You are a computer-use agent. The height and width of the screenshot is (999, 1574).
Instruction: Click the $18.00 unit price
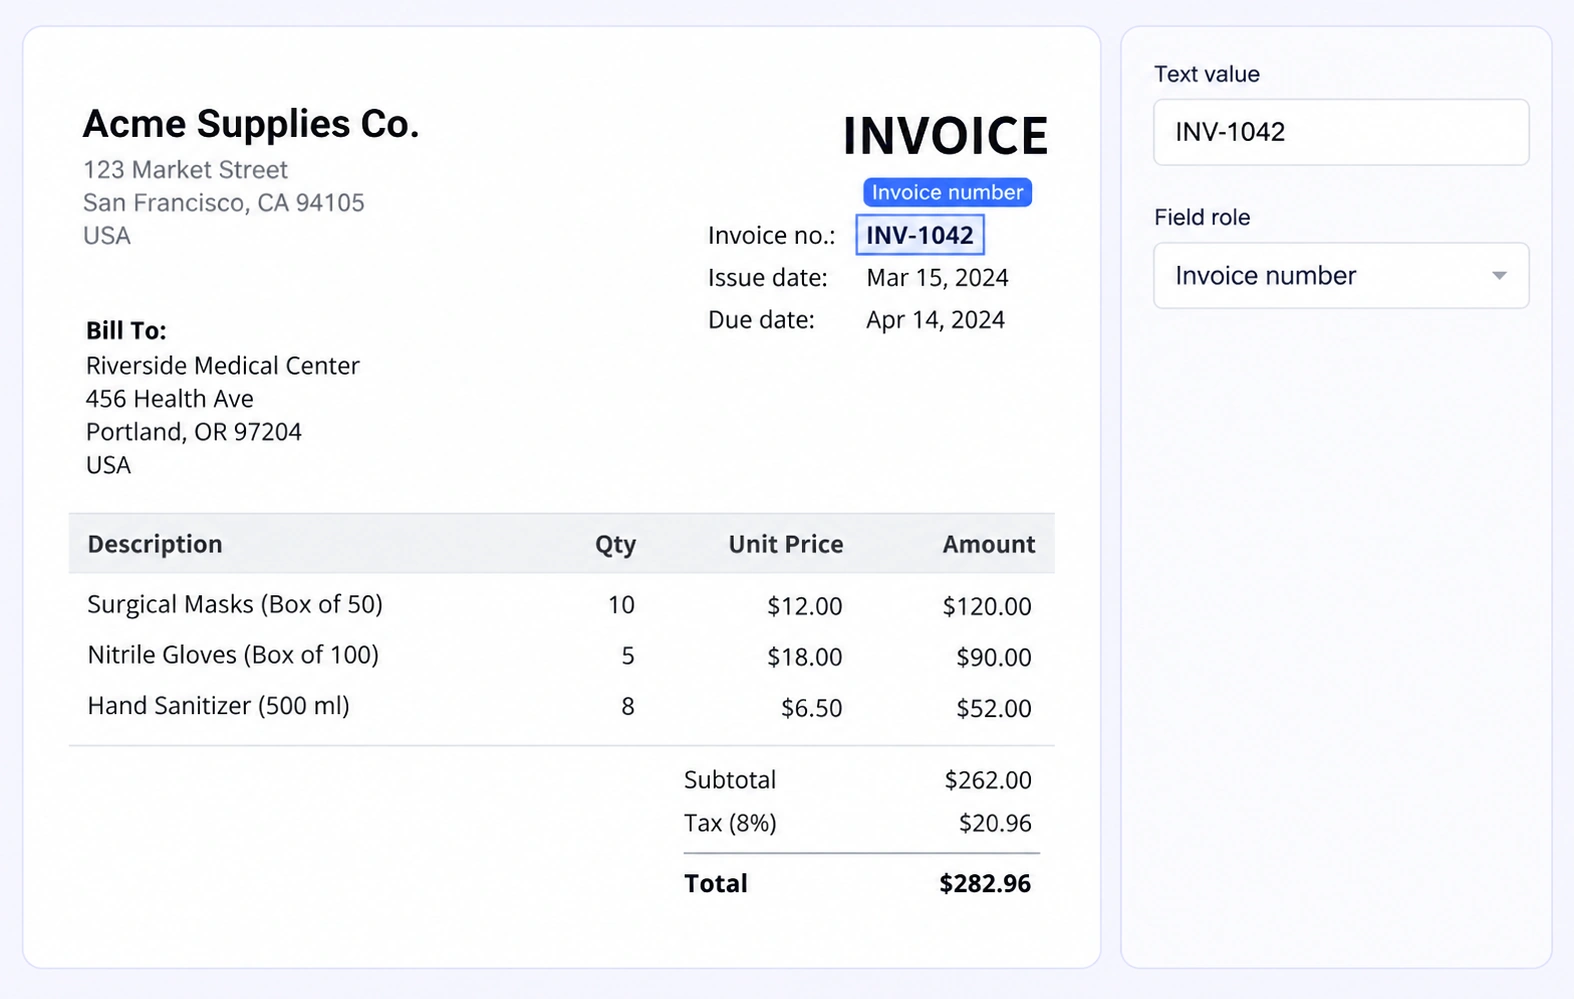coord(805,657)
